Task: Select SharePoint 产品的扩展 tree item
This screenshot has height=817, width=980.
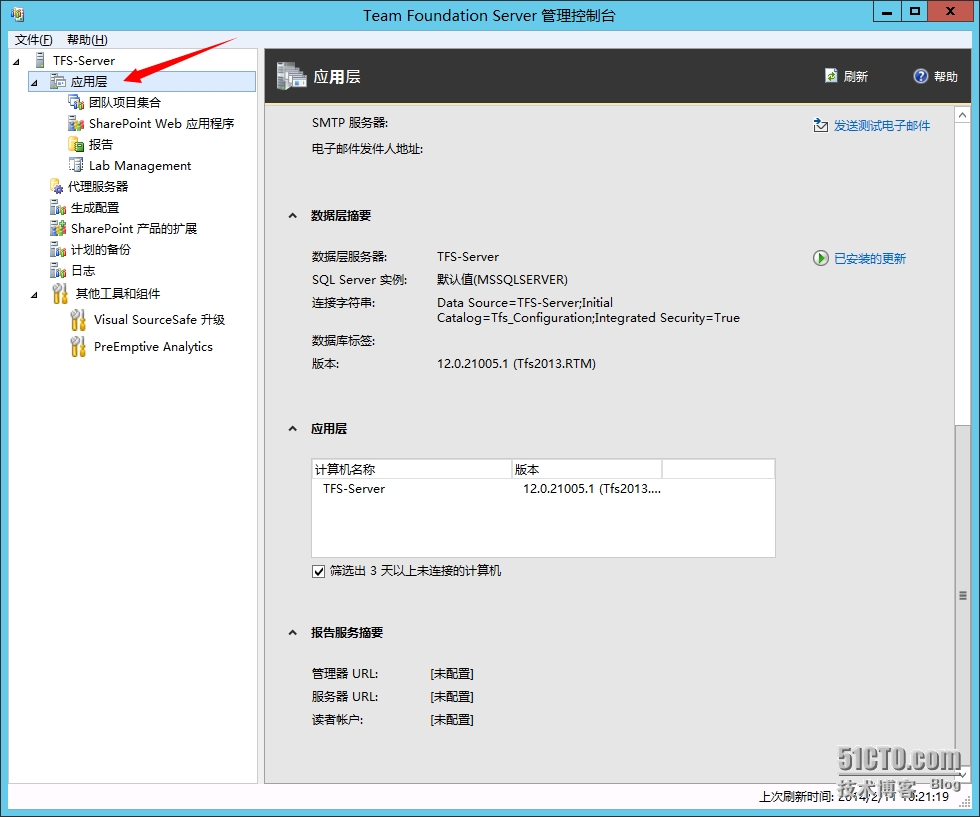Action: [x=134, y=228]
